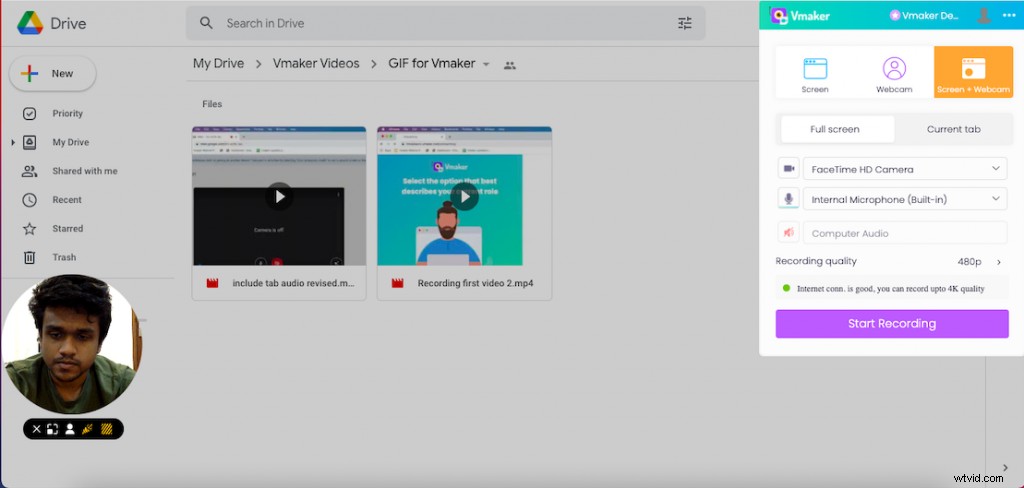Viewport: 1024px width, 488px height.
Task: Select Screen + Webcam recording mode
Action: (x=973, y=73)
